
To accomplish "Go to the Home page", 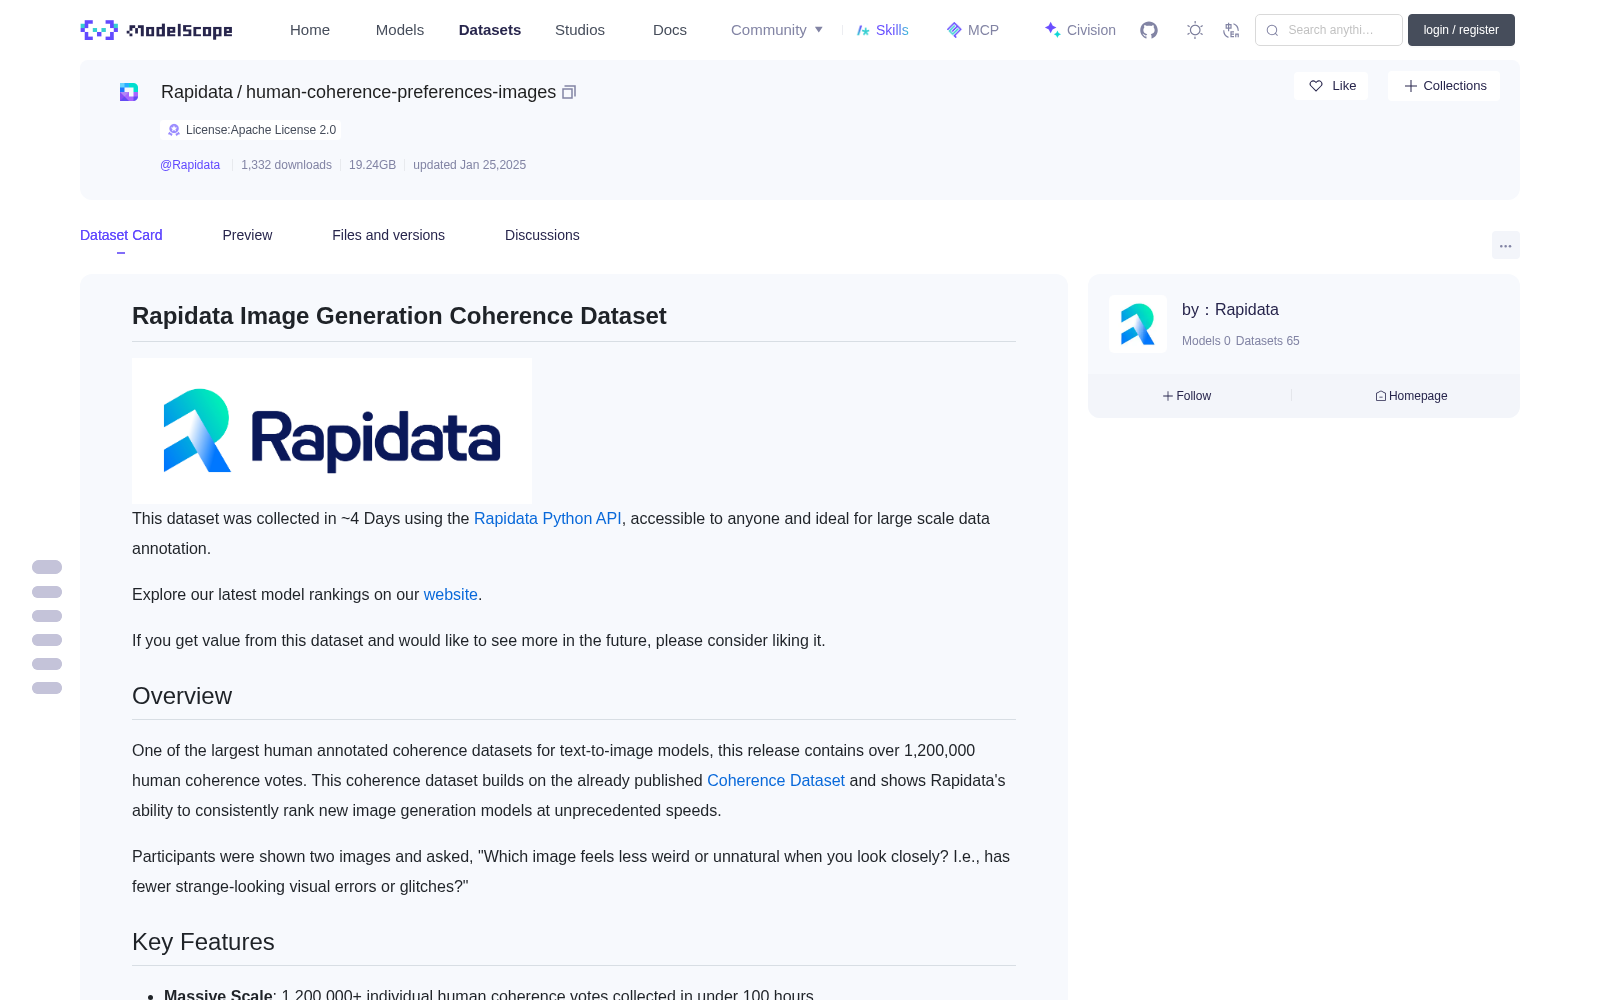I will (x=310, y=30).
